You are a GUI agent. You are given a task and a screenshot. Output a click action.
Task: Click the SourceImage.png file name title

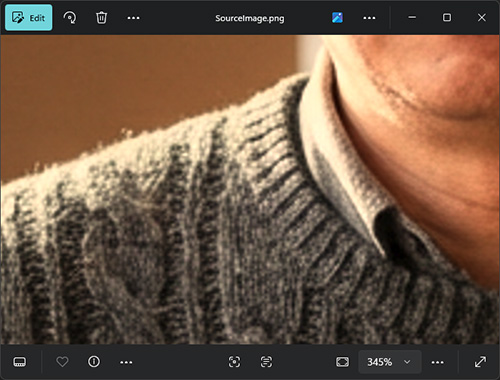[250, 18]
